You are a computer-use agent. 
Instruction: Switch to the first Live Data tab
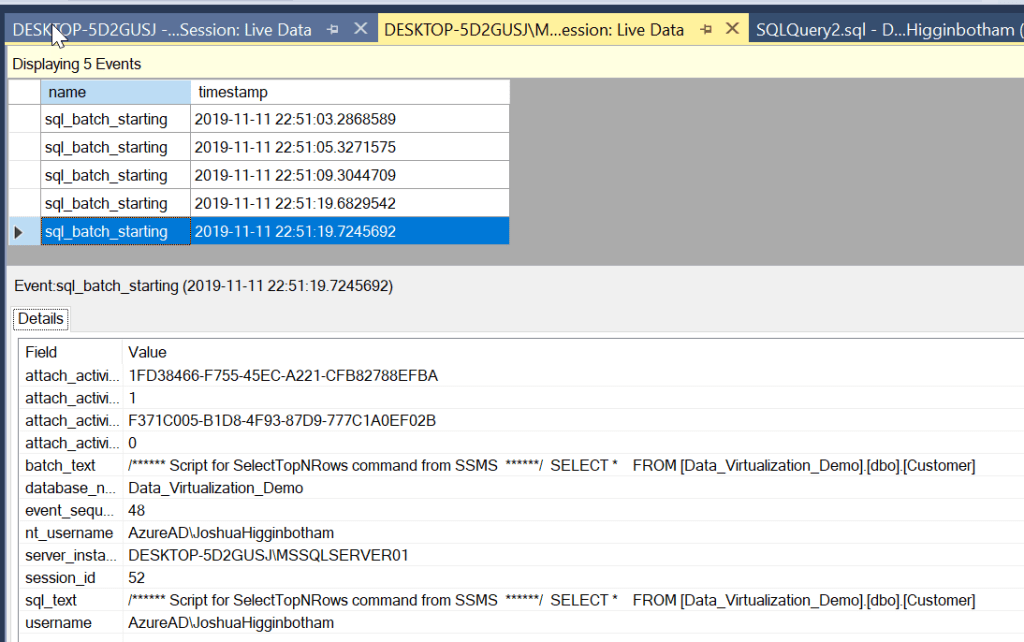(x=162, y=30)
